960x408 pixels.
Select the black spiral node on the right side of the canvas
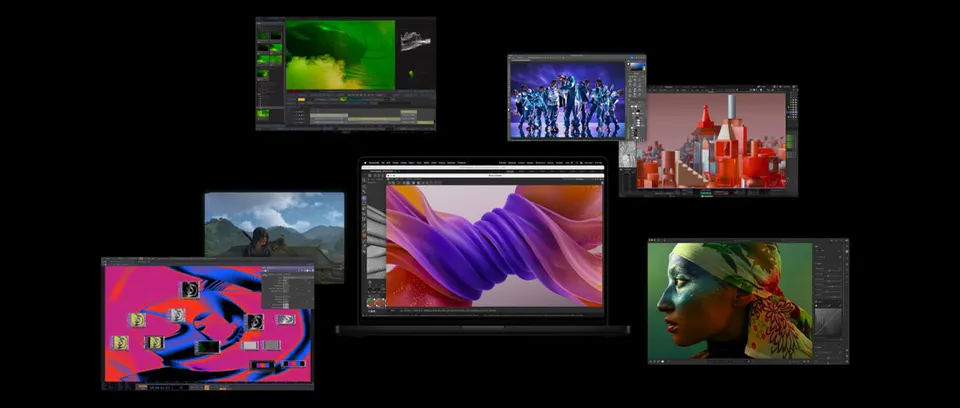pyautogui.click(x=253, y=322)
